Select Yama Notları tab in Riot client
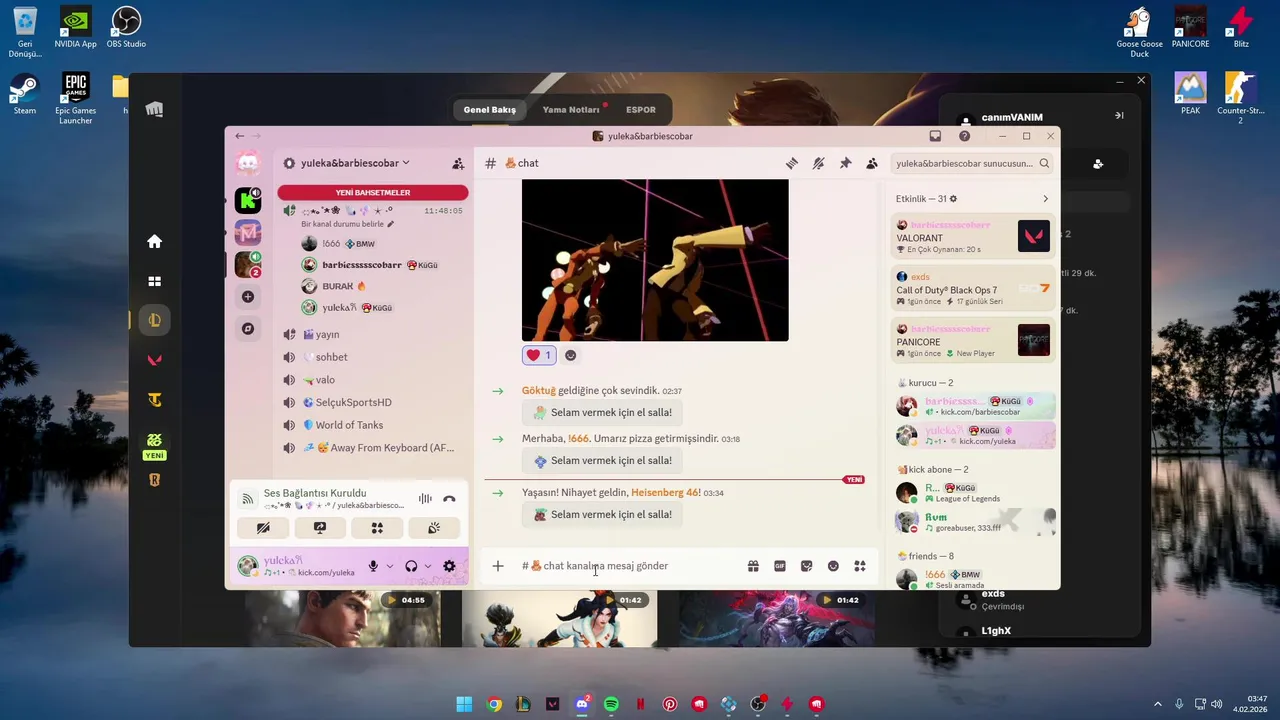Screen dimensions: 1280x720 571,110
